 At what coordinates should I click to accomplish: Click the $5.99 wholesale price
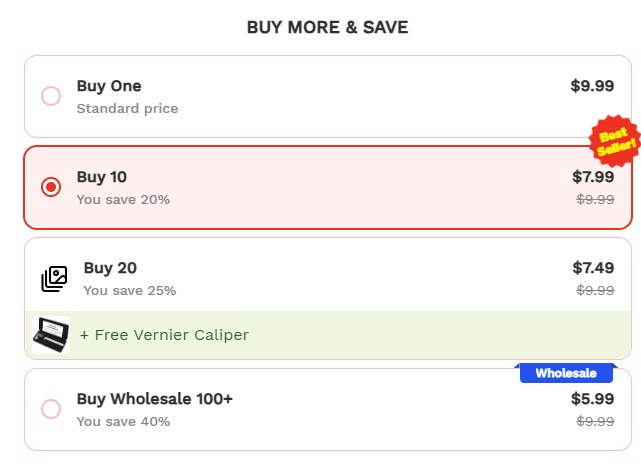click(x=593, y=399)
